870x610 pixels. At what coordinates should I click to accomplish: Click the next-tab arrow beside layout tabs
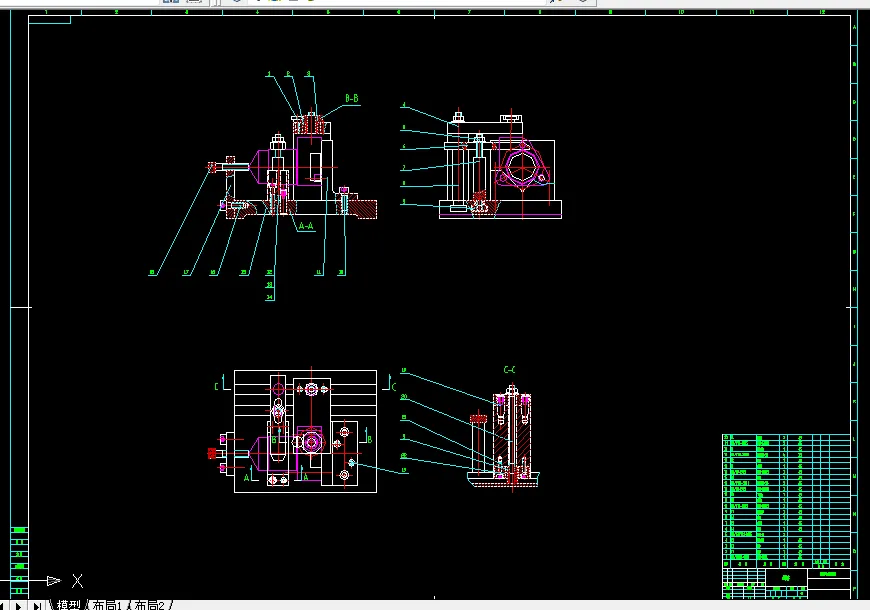coord(18,606)
